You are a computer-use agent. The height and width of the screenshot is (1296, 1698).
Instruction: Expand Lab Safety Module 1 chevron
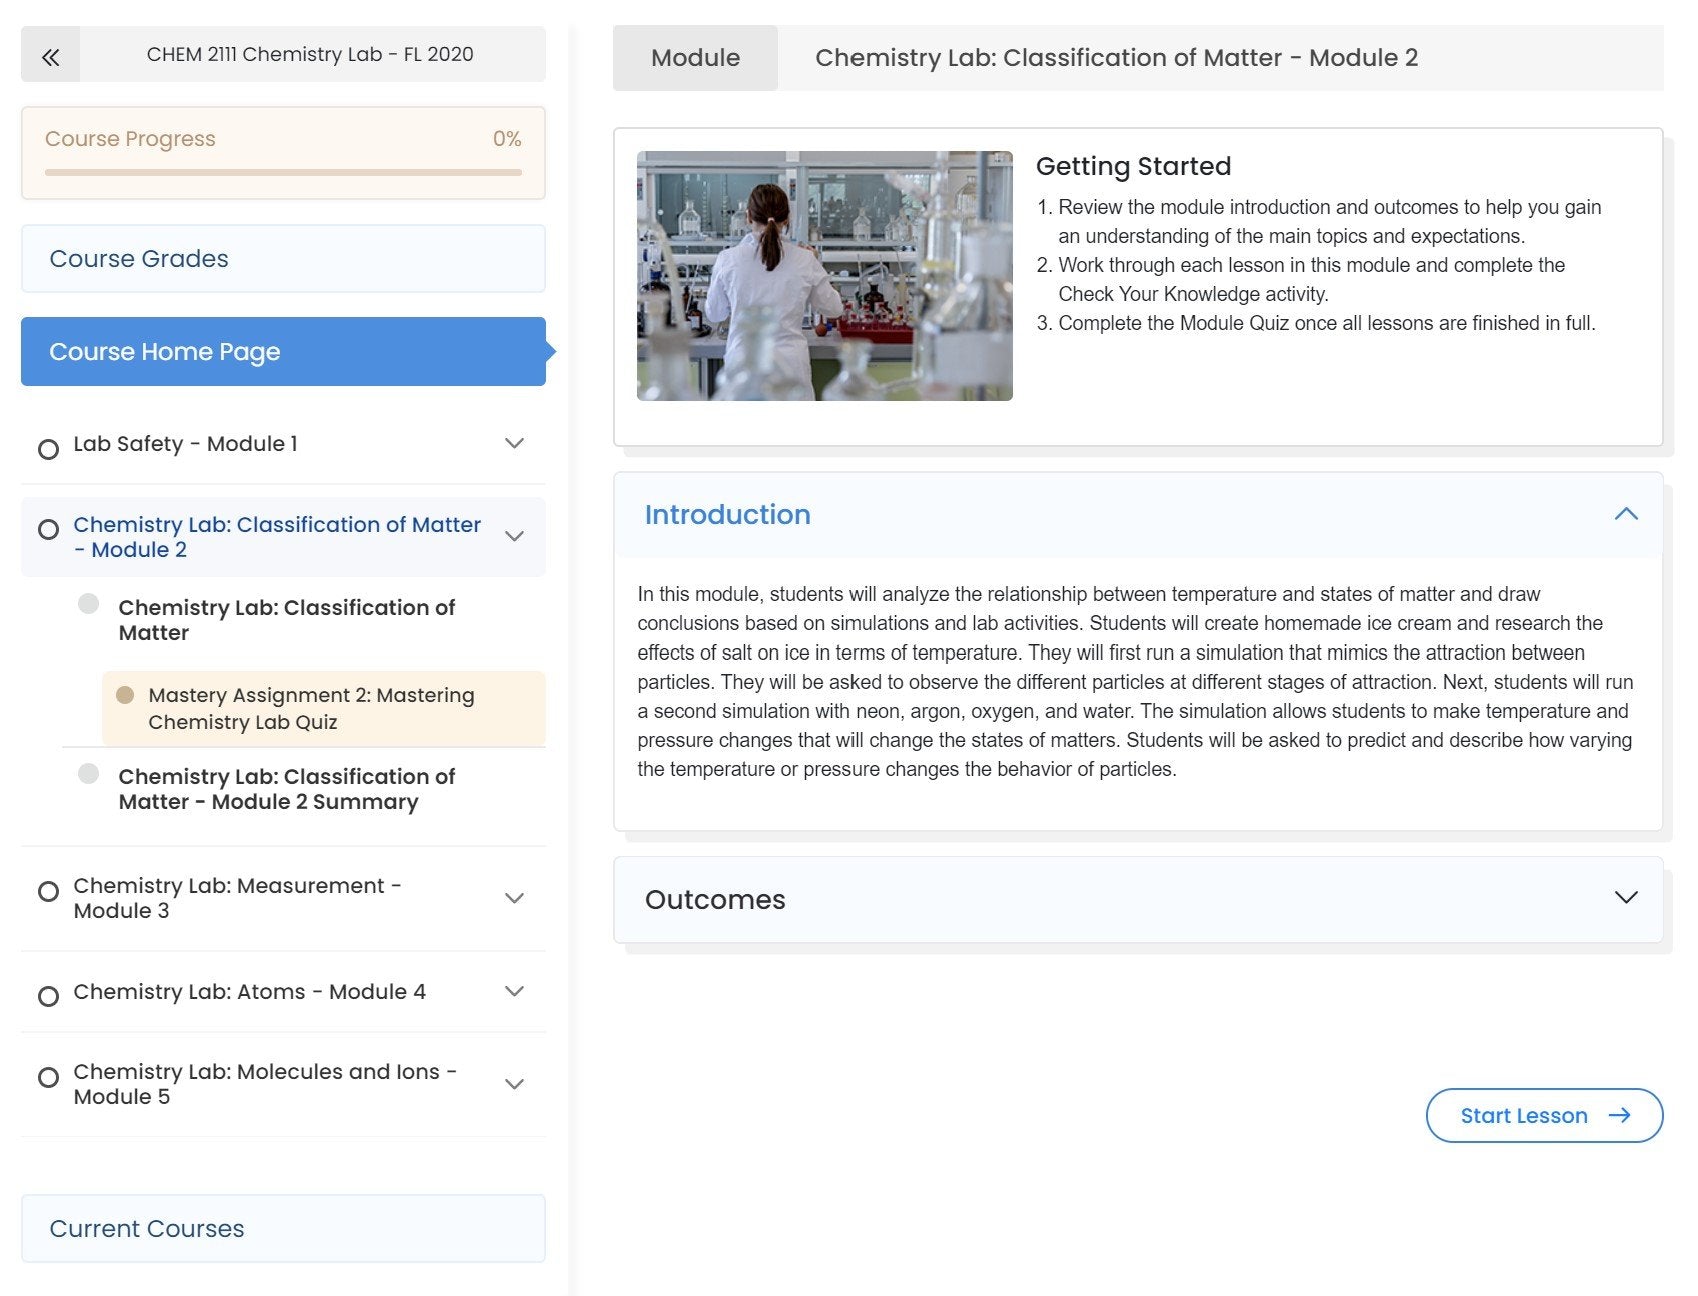(514, 443)
